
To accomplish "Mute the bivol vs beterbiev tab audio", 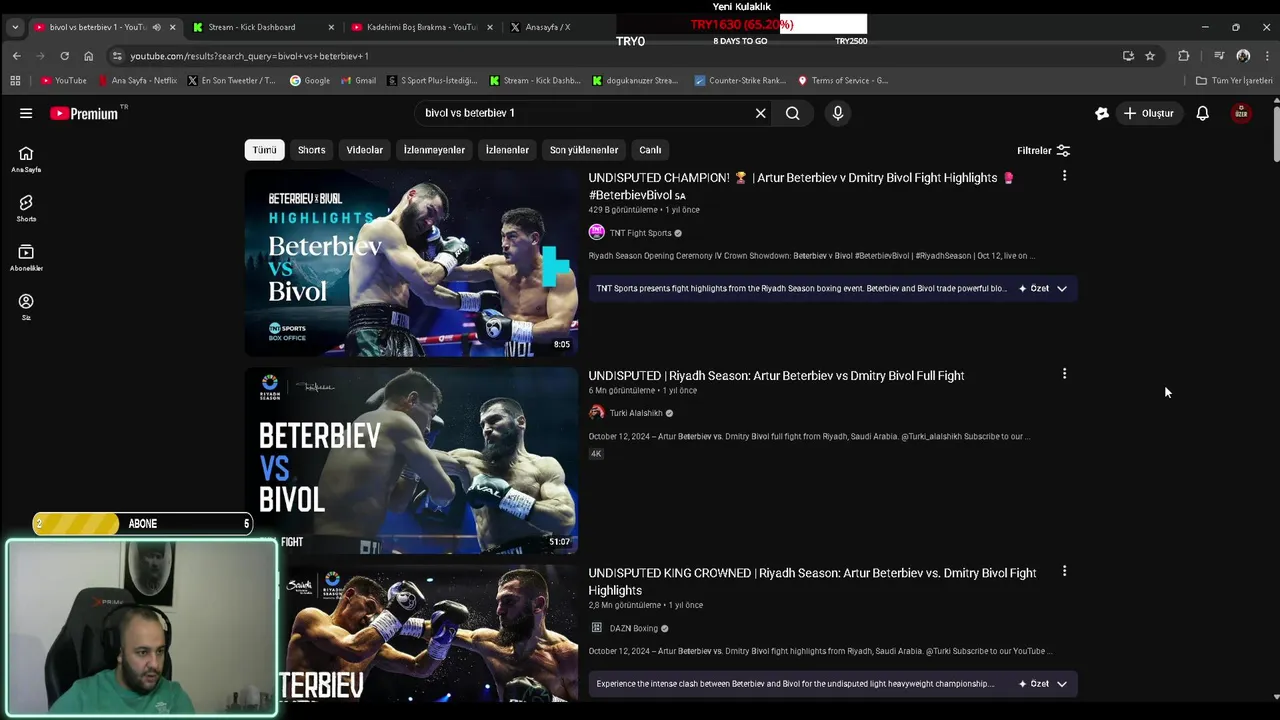I will point(156,27).
